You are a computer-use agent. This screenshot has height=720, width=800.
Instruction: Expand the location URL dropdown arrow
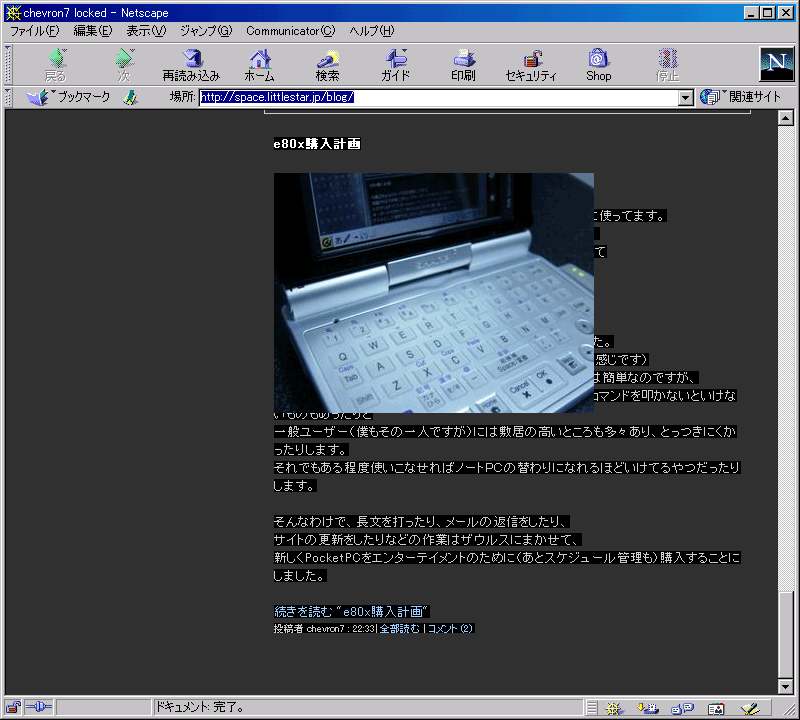tap(686, 97)
